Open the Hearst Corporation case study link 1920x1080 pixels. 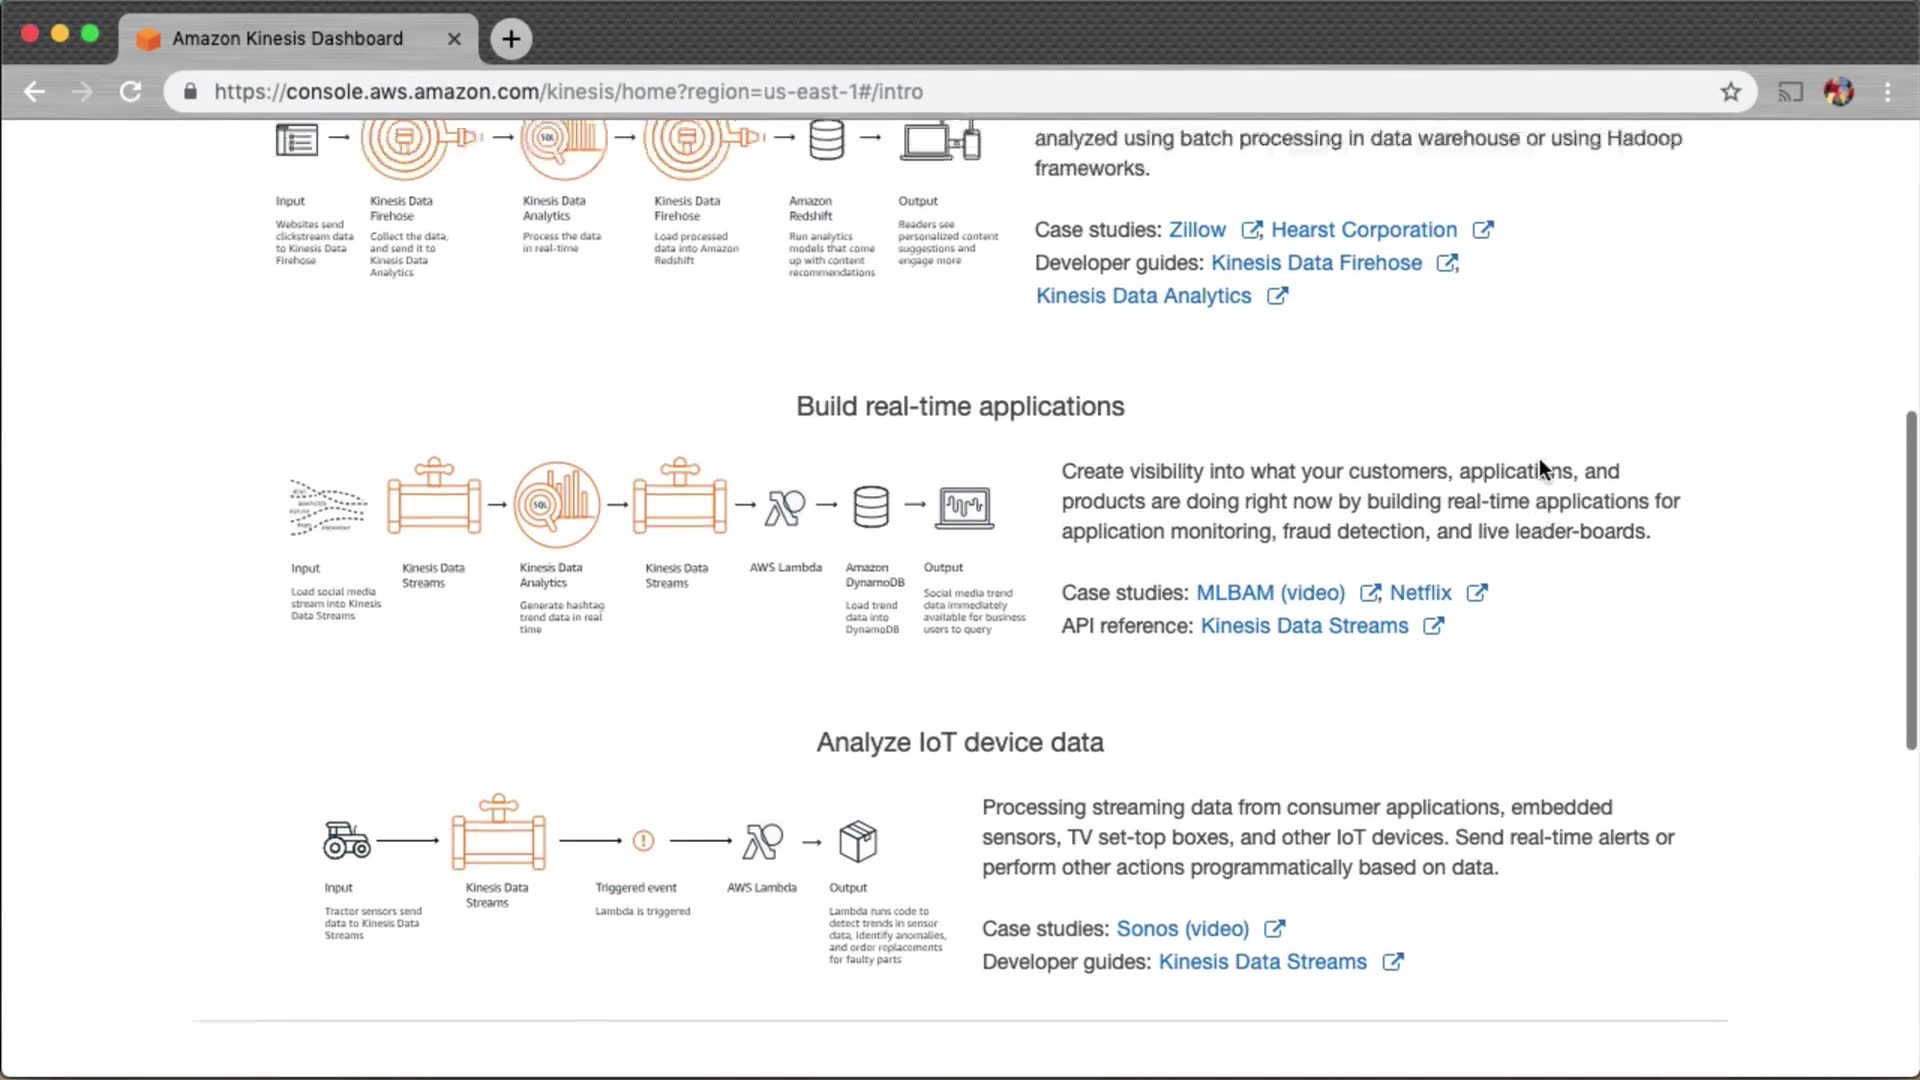pyautogui.click(x=1363, y=230)
